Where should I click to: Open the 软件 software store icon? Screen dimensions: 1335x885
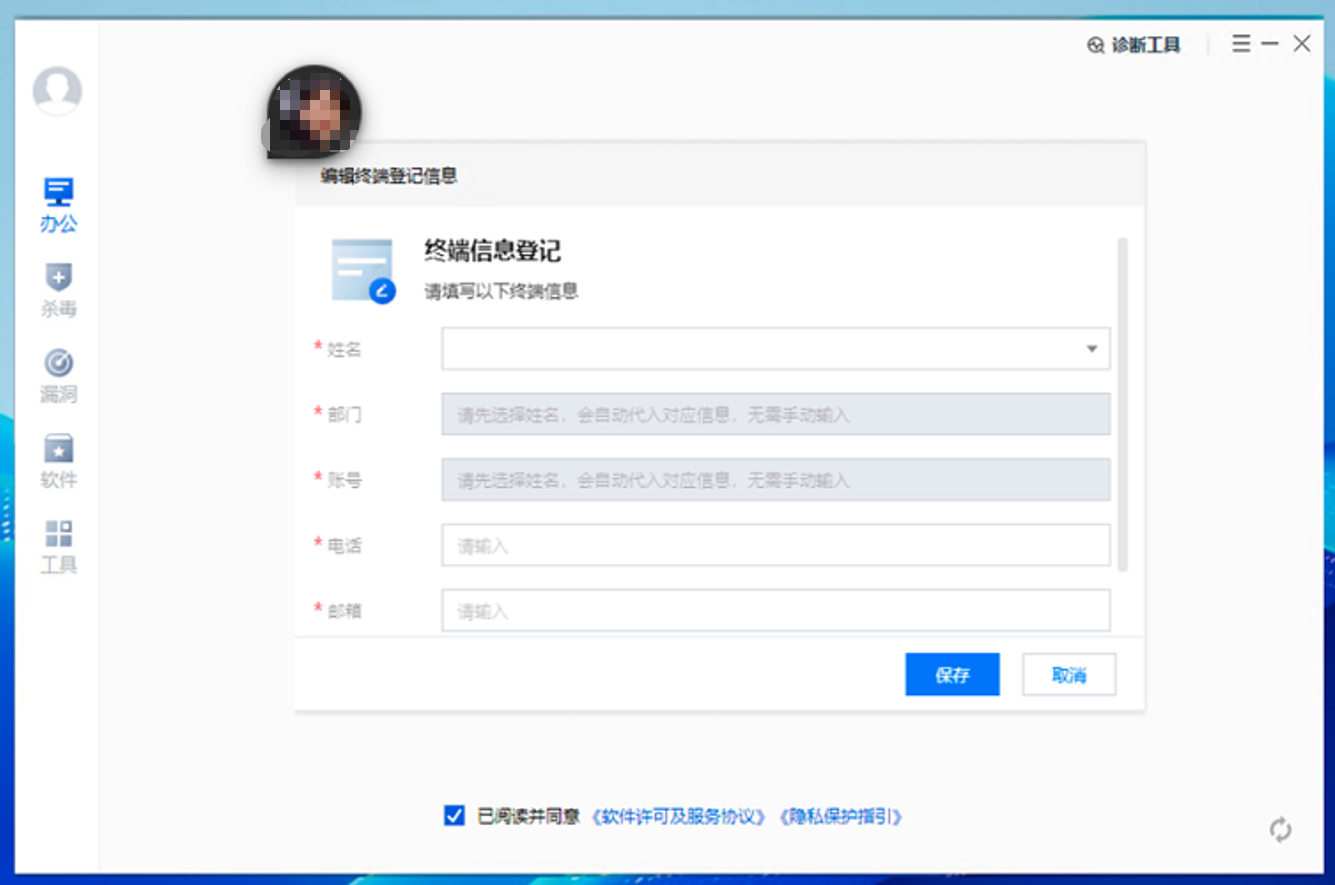(58, 449)
